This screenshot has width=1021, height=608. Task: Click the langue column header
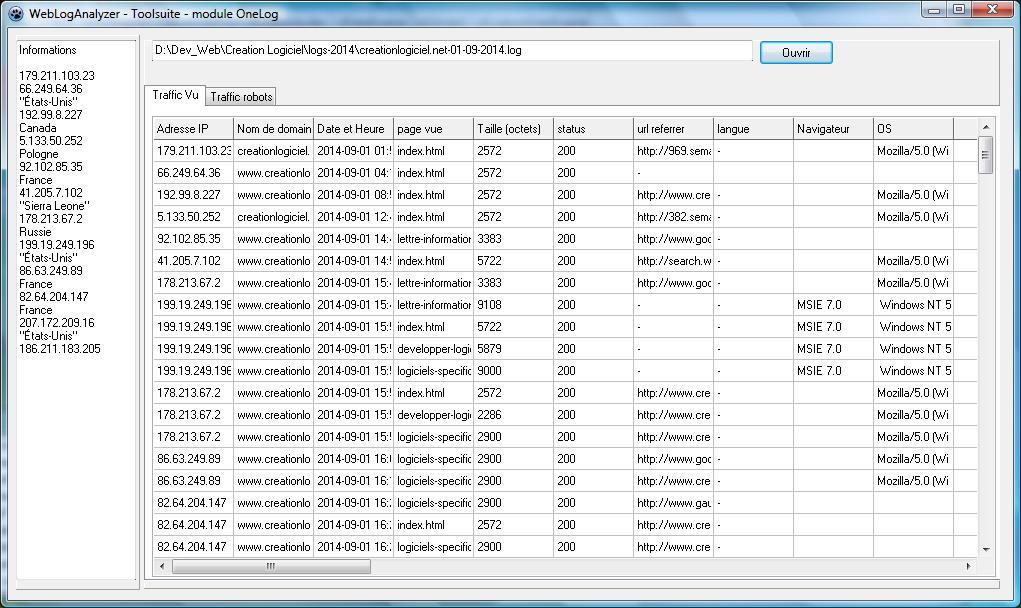[x=751, y=128]
